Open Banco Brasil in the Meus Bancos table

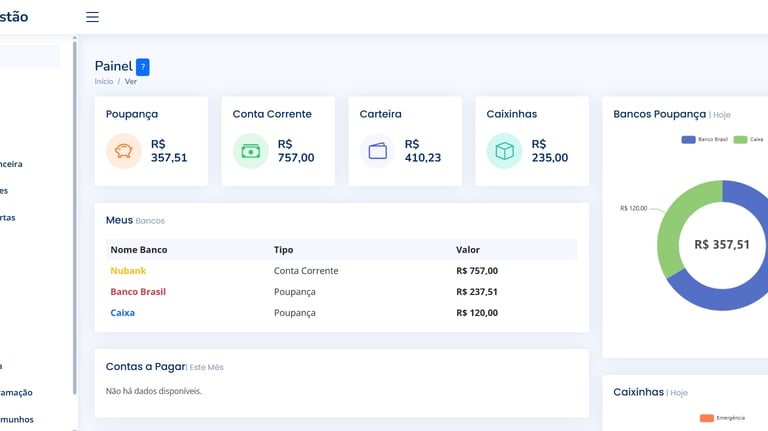click(138, 292)
